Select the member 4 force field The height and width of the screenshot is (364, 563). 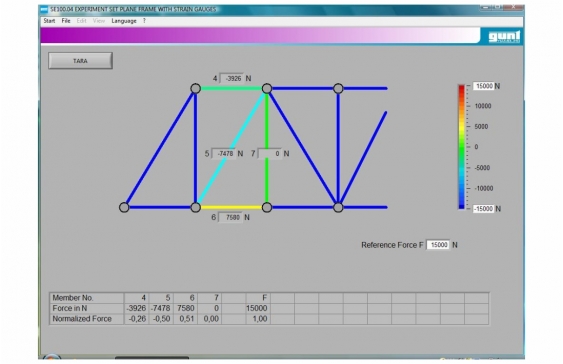231,78
